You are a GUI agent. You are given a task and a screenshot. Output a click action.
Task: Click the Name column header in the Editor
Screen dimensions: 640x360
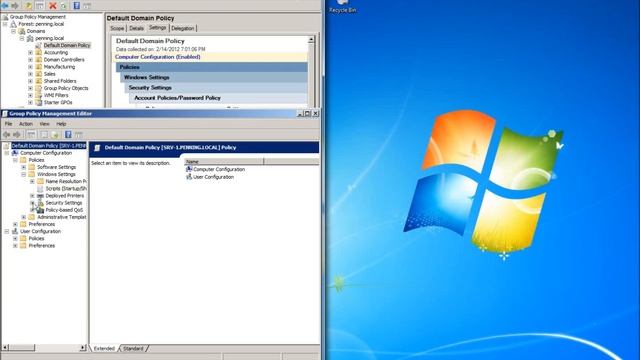tap(224, 162)
